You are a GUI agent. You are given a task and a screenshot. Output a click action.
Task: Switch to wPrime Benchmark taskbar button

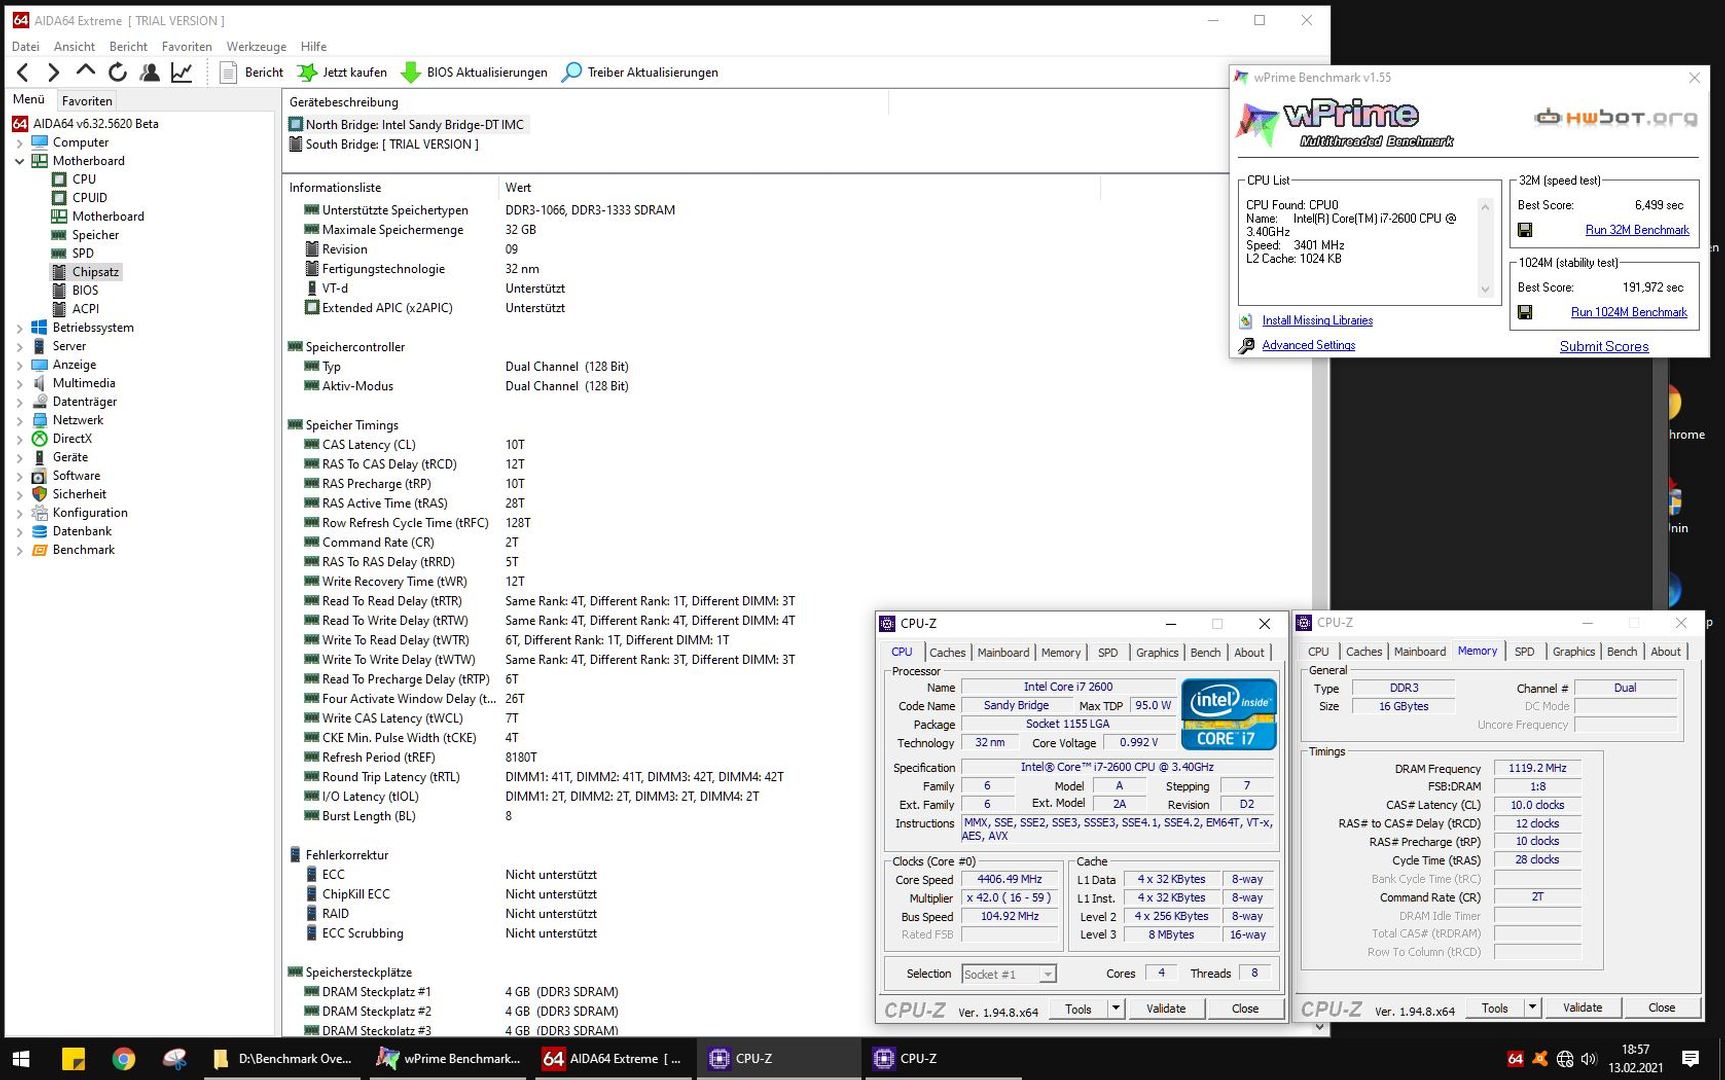coord(447,1058)
